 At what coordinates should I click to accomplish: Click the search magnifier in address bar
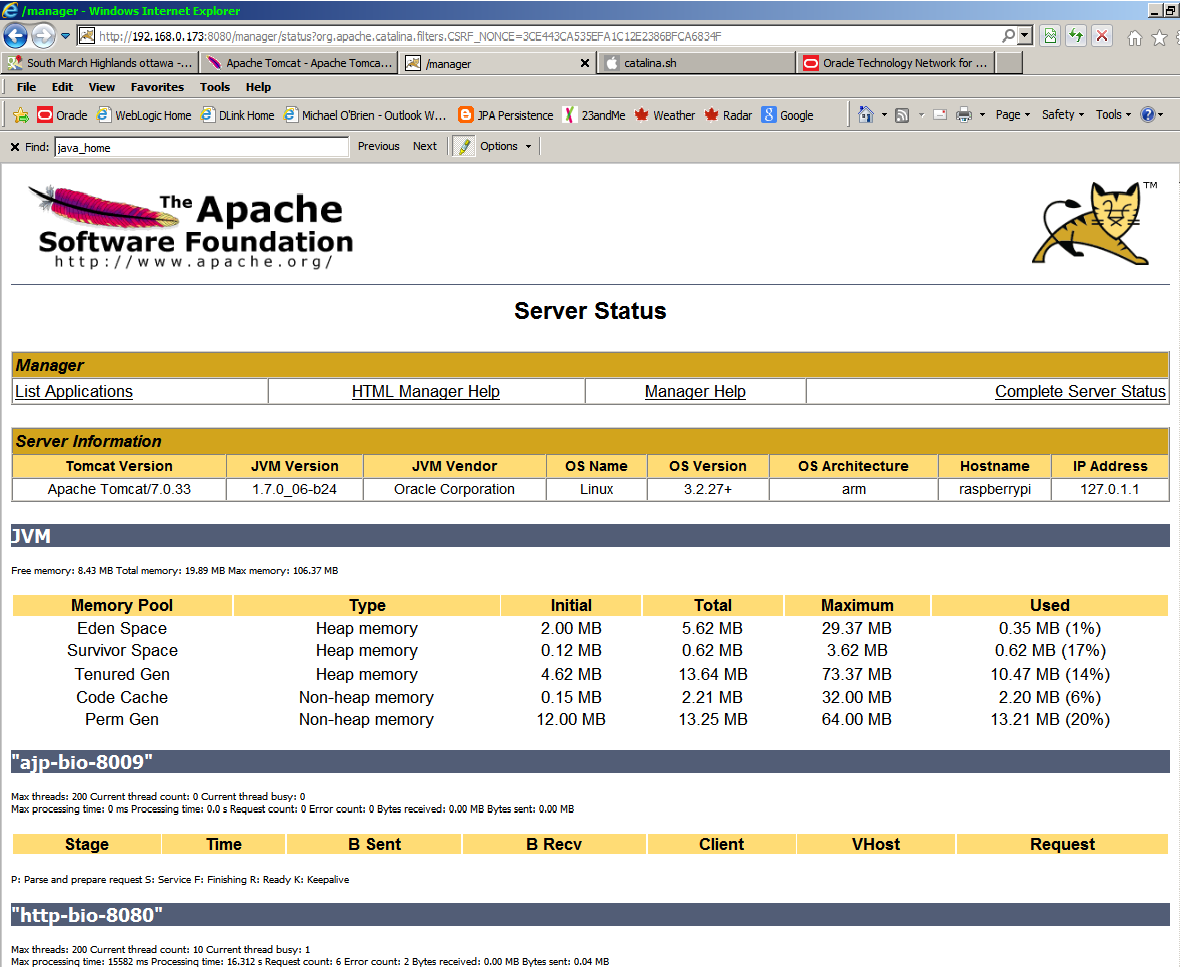(1008, 35)
